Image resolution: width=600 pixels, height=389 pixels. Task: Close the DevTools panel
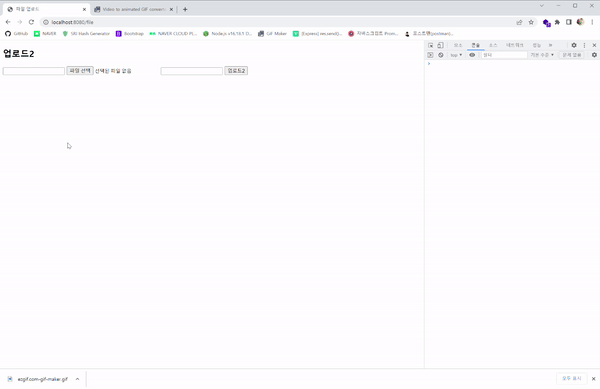(x=594, y=45)
